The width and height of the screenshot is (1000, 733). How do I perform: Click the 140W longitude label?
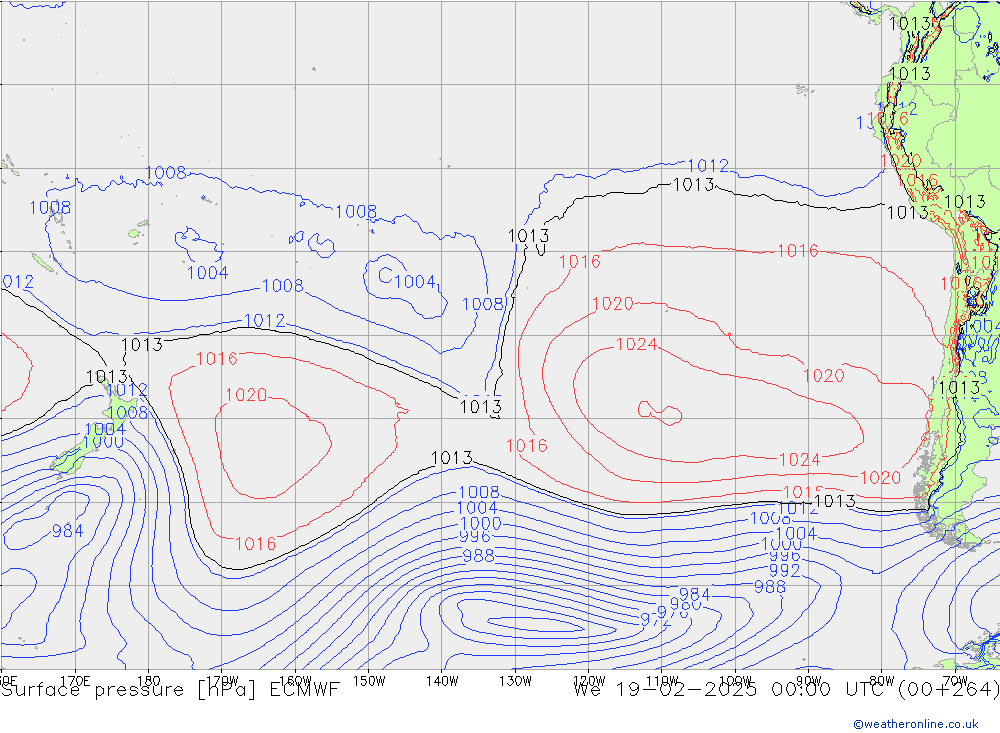click(442, 681)
